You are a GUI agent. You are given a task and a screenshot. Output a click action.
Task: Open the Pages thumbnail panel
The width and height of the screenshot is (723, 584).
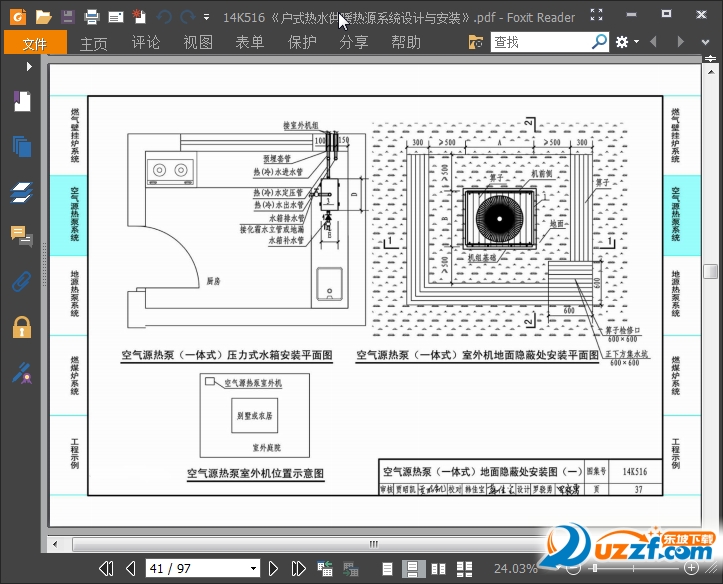tap(22, 146)
